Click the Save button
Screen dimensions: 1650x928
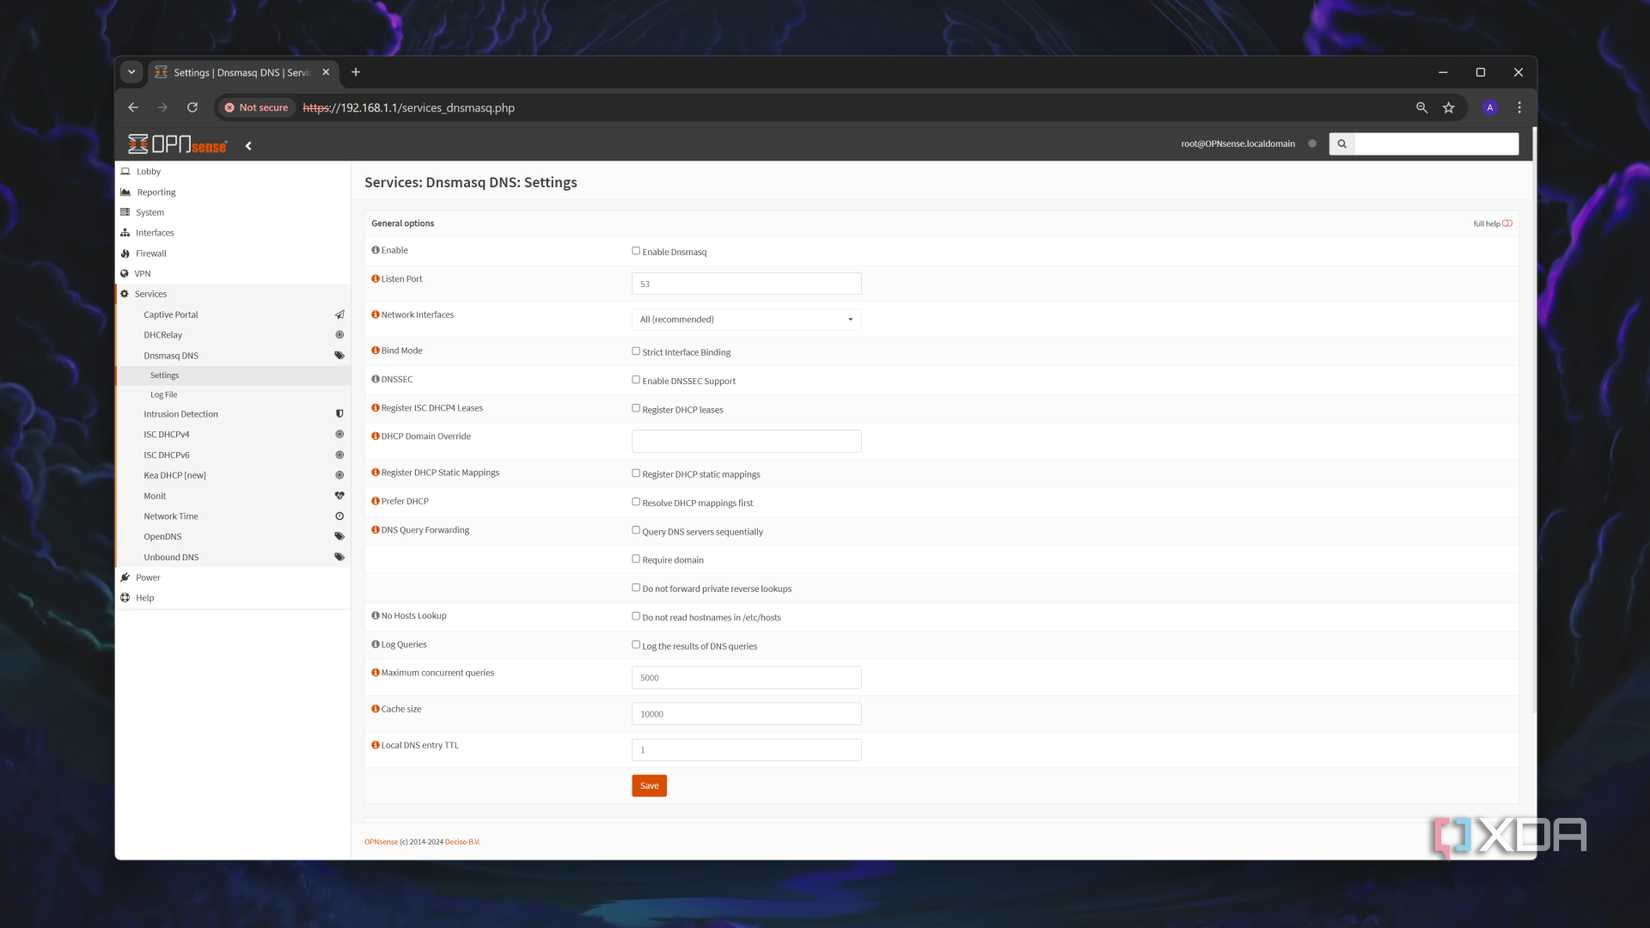(648, 785)
